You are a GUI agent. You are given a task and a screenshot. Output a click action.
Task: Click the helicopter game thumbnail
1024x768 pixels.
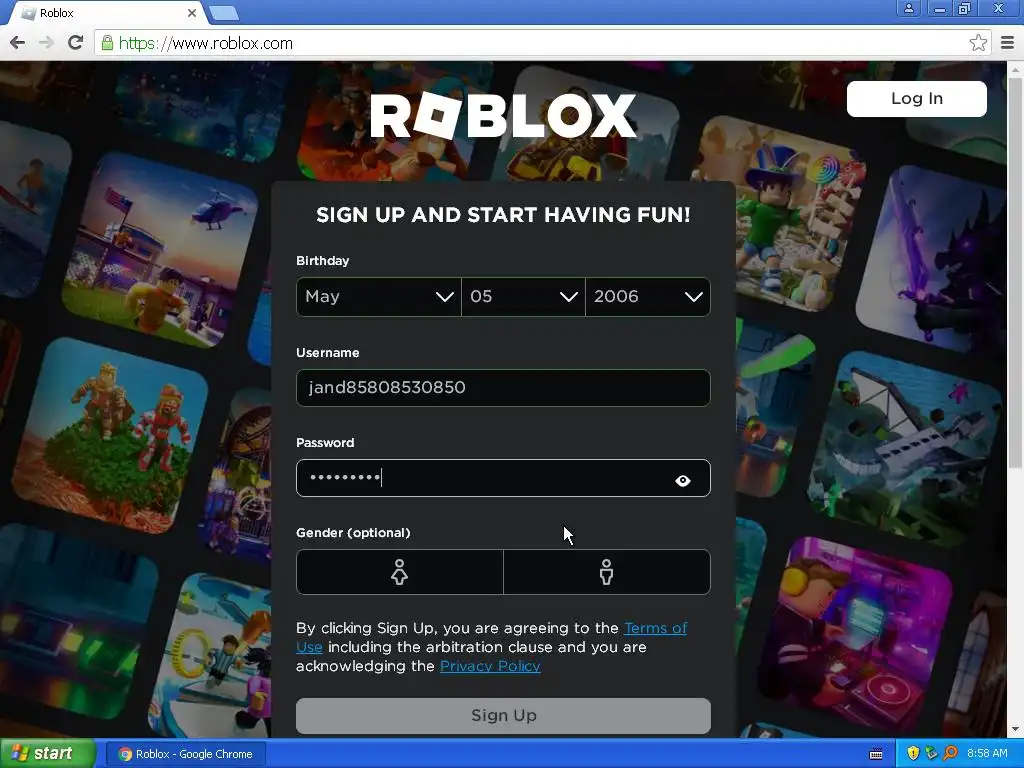tap(161, 250)
